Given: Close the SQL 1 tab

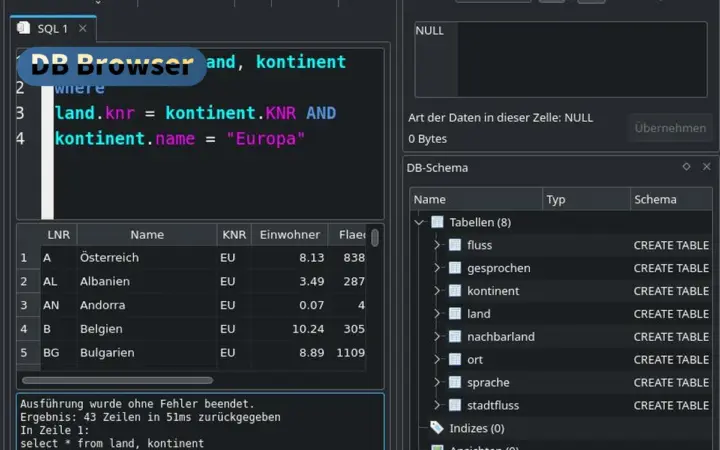Looking at the screenshot, I should 83,28.
